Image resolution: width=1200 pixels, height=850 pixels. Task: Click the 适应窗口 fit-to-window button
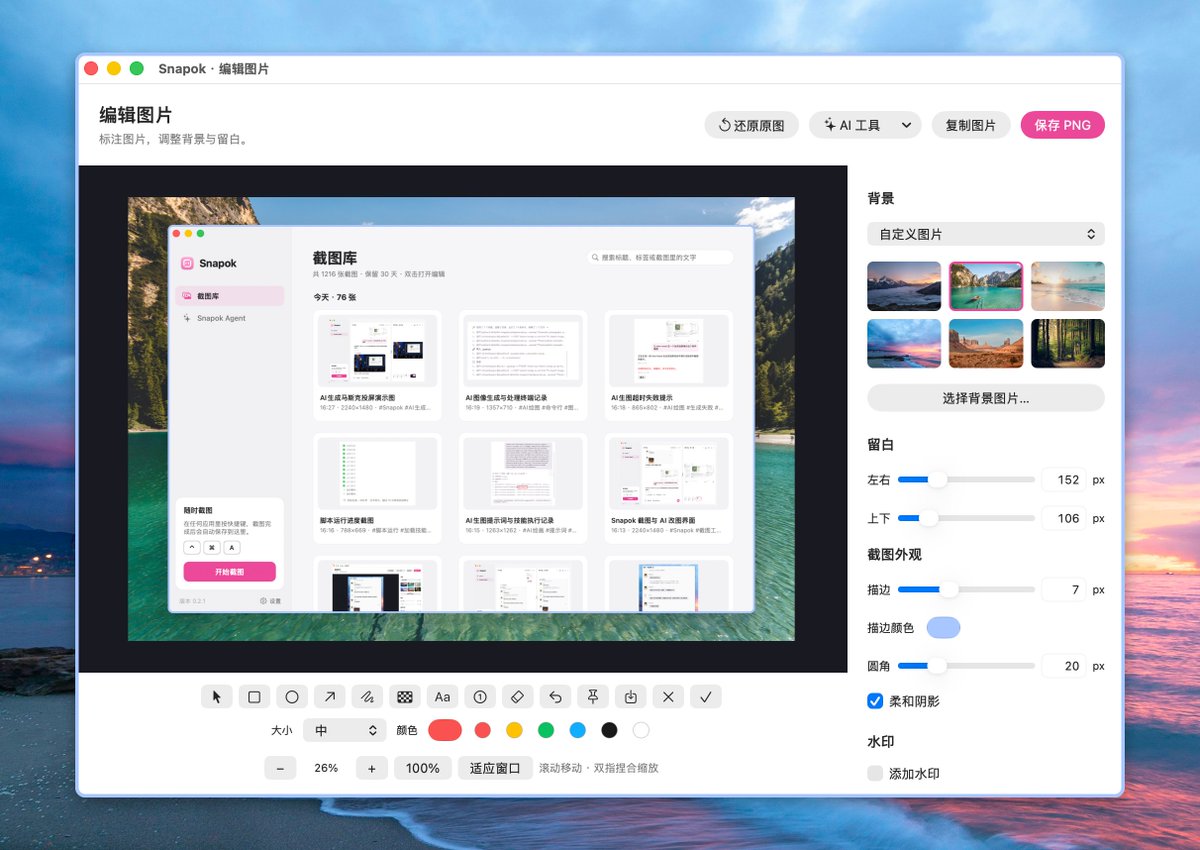point(495,768)
